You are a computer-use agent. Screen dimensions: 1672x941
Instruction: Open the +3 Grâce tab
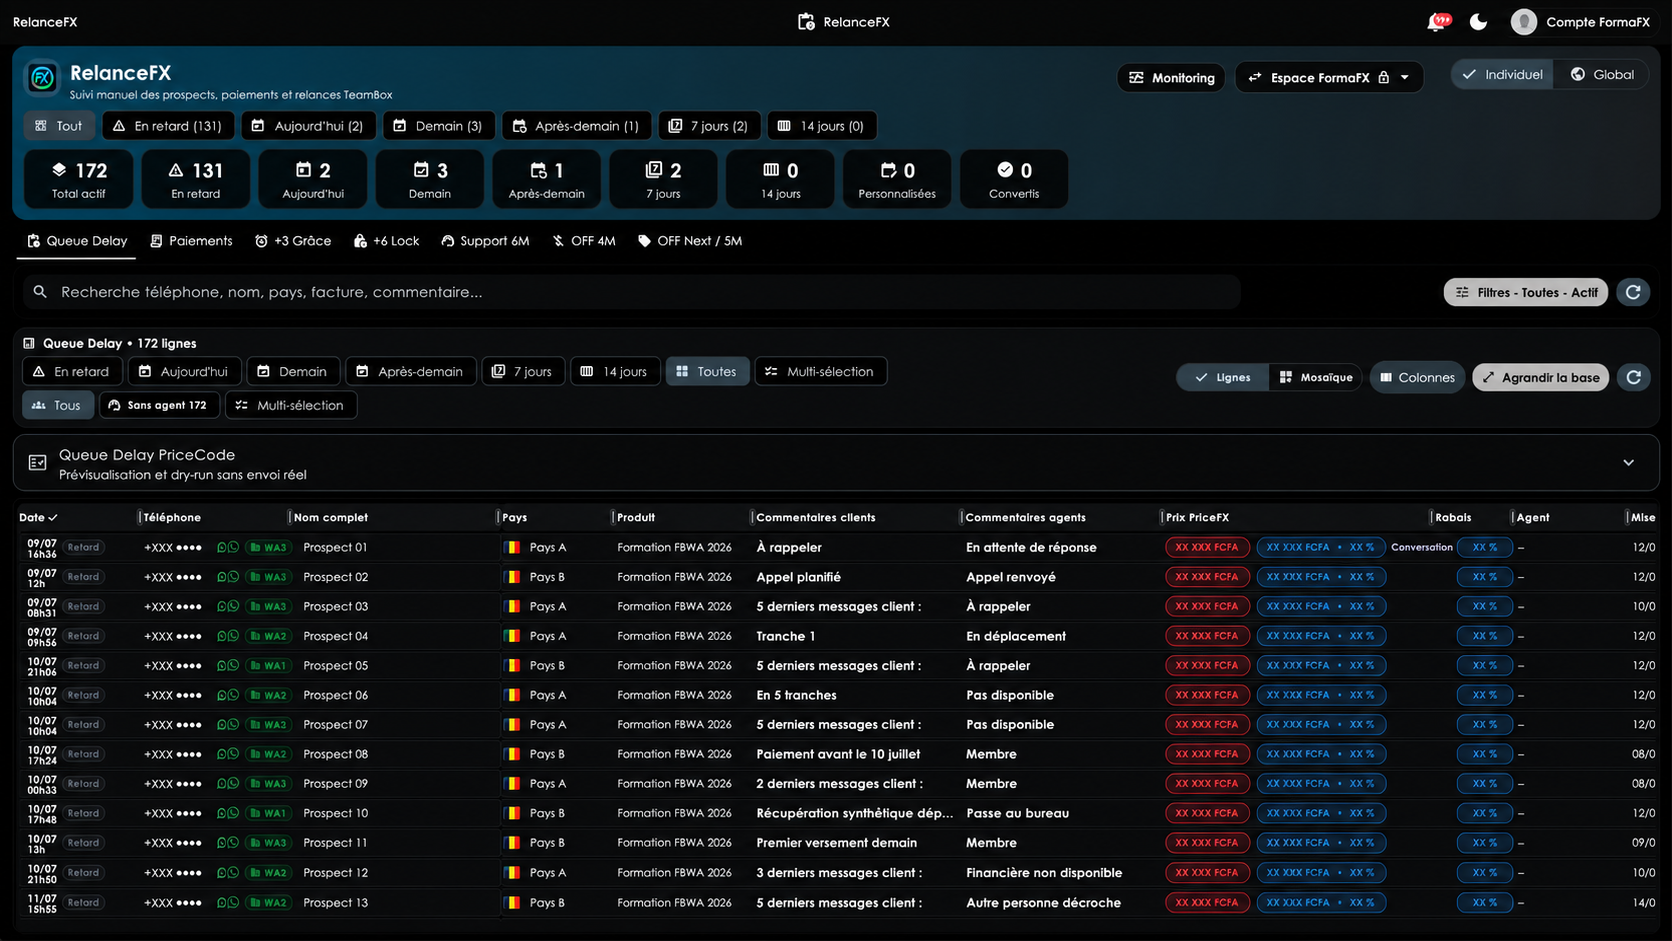[x=293, y=241]
